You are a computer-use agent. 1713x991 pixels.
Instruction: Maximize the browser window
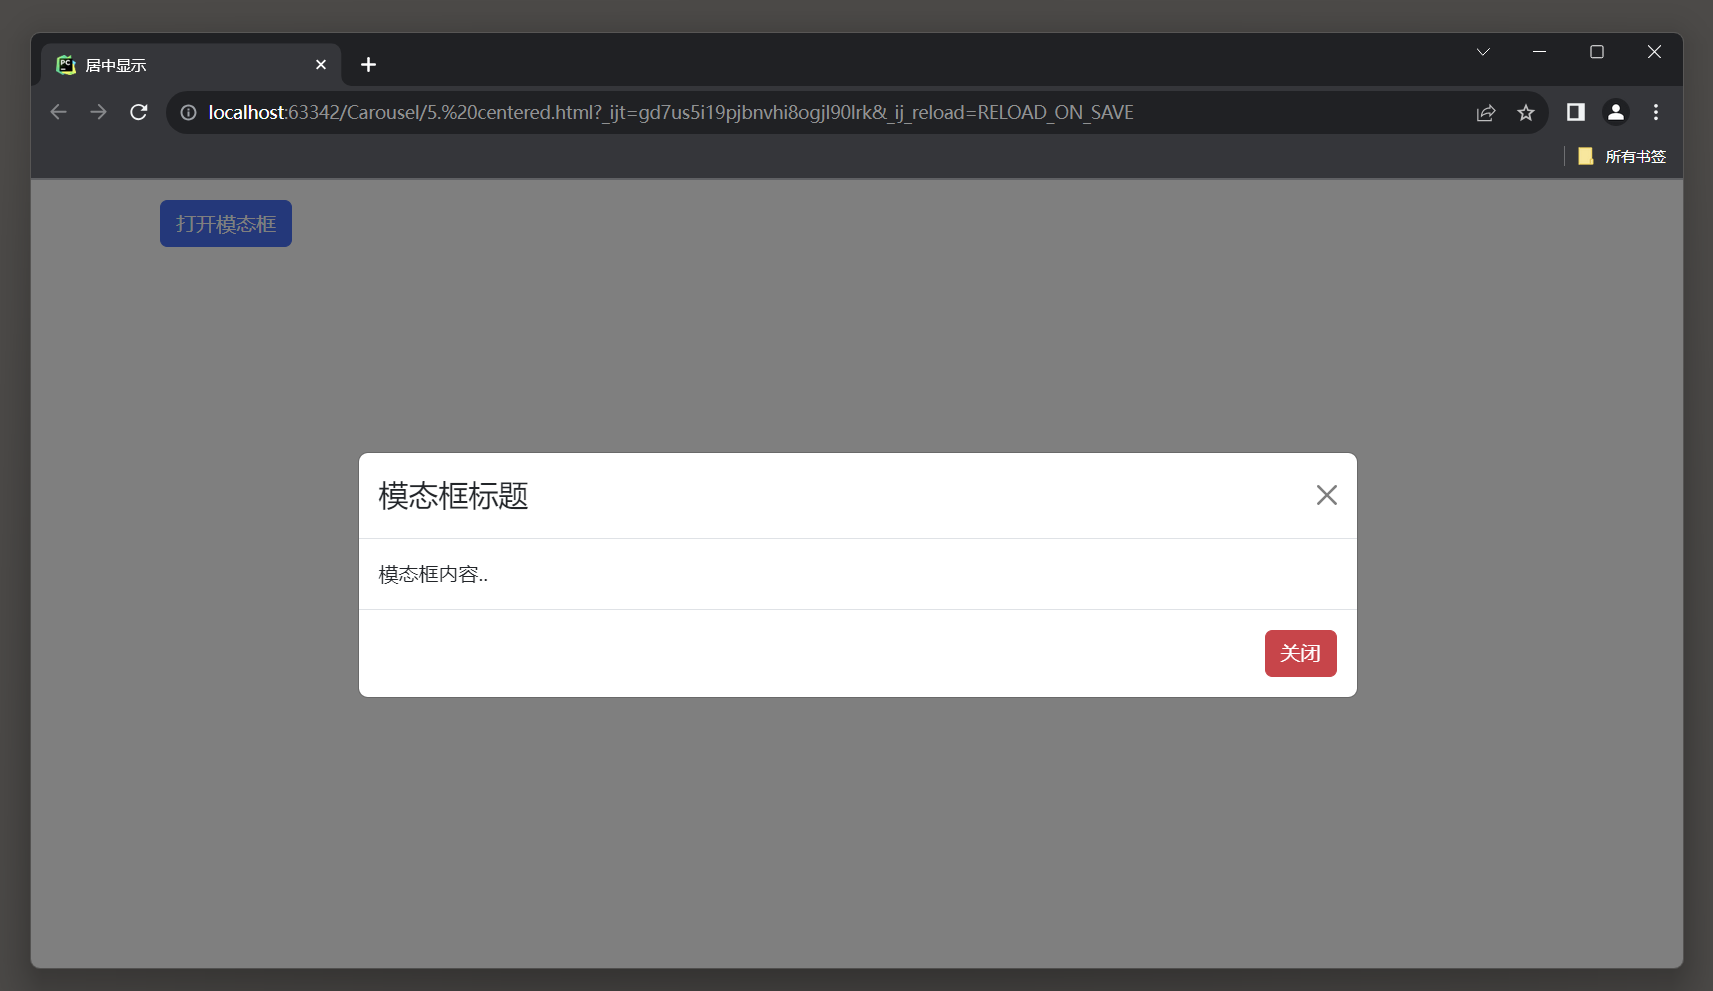(x=1597, y=52)
